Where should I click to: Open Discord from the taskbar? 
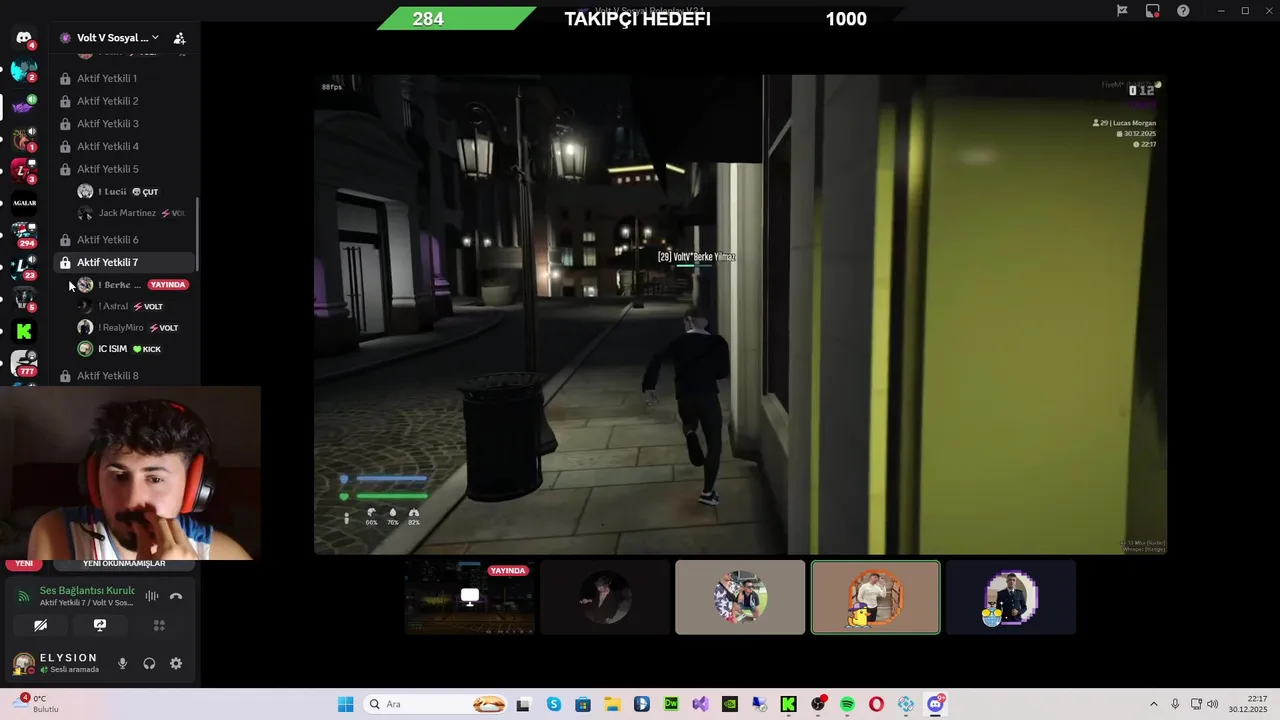(x=935, y=704)
